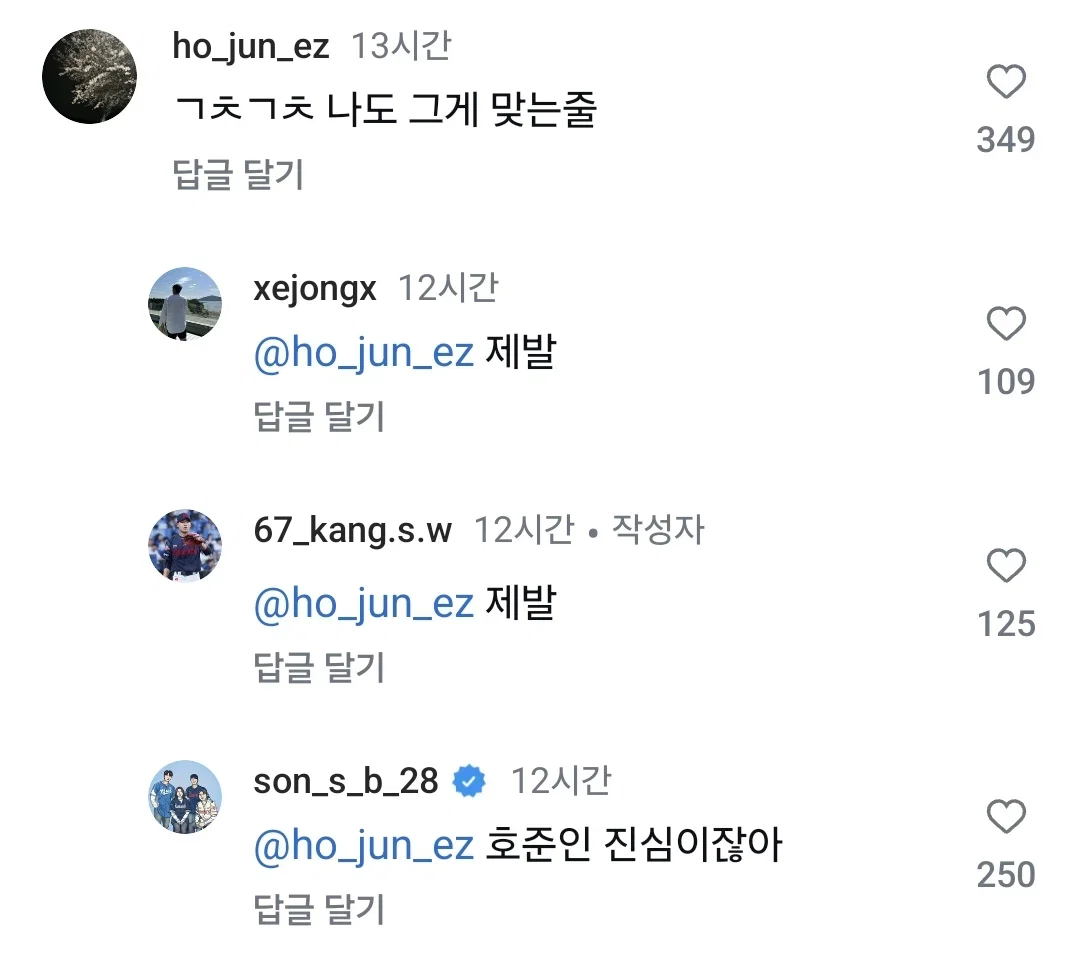Follow @ho_jun_ez mention in xejongx's reply
The image size is (1080, 969).
point(364,353)
